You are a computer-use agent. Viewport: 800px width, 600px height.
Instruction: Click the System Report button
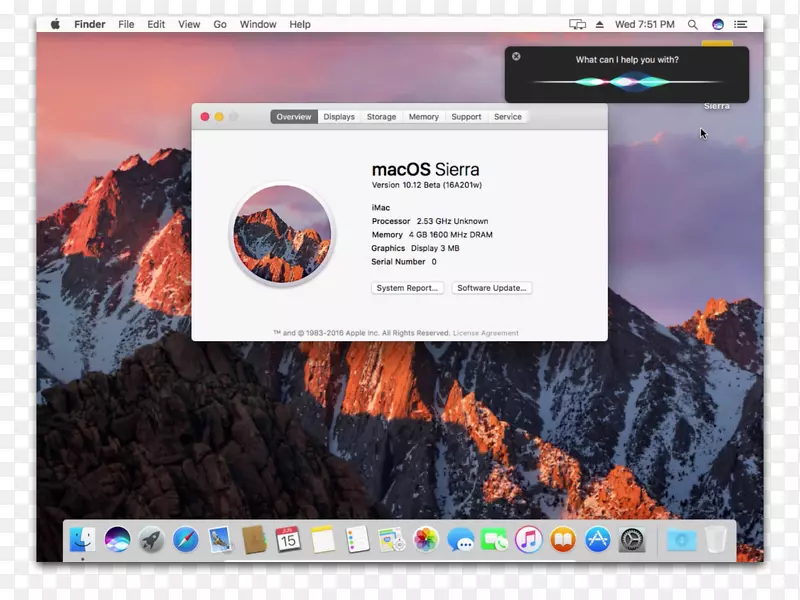[407, 288]
